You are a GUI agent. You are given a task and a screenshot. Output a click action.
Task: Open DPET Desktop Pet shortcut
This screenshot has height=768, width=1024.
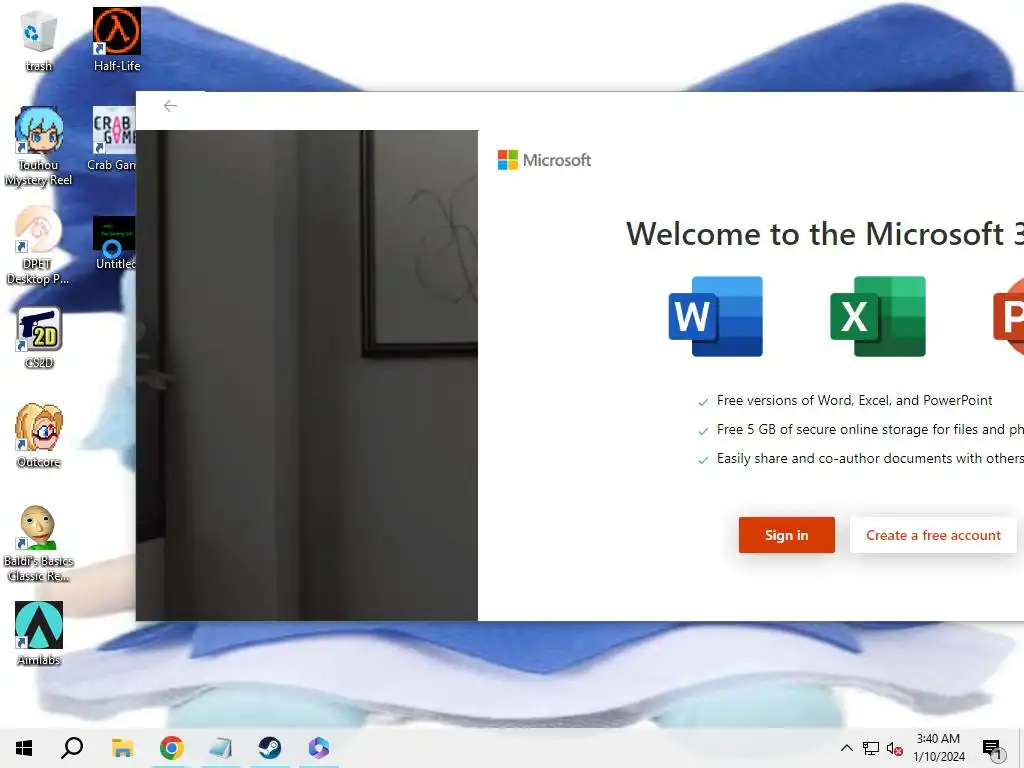[x=38, y=247]
